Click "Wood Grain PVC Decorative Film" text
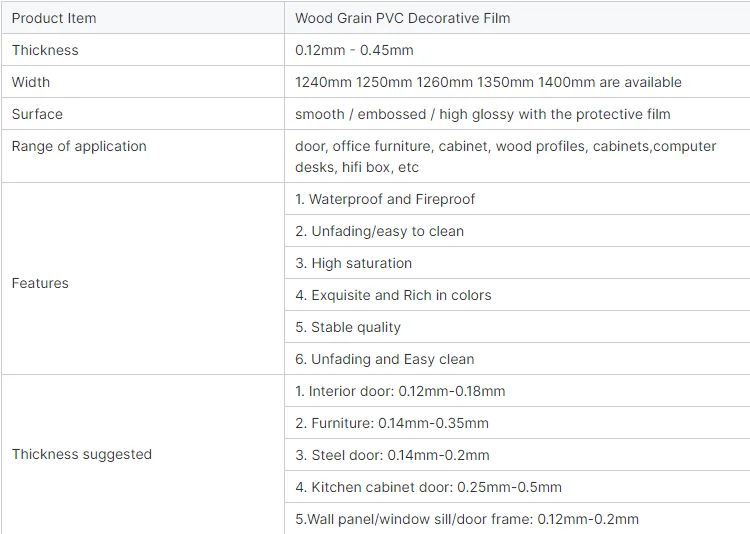The height and width of the screenshot is (534, 750). [400, 18]
